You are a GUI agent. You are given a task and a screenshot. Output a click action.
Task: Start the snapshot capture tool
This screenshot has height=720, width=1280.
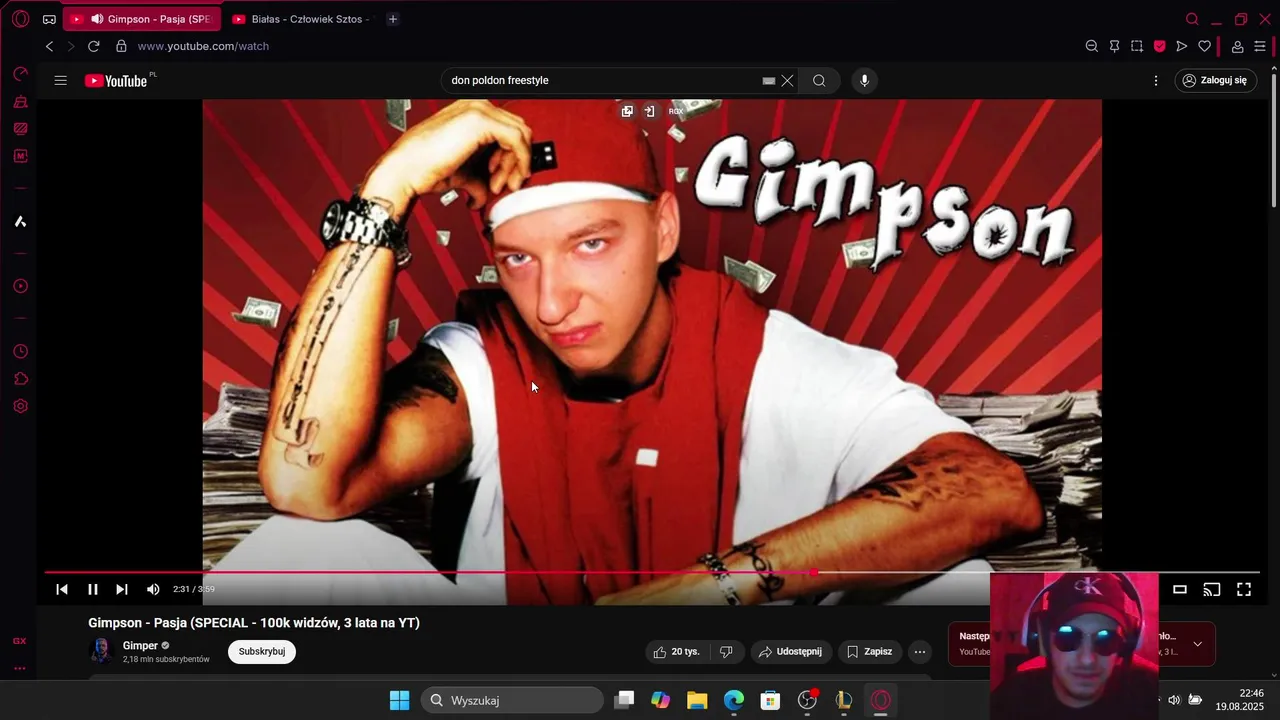tap(1137, 46)
